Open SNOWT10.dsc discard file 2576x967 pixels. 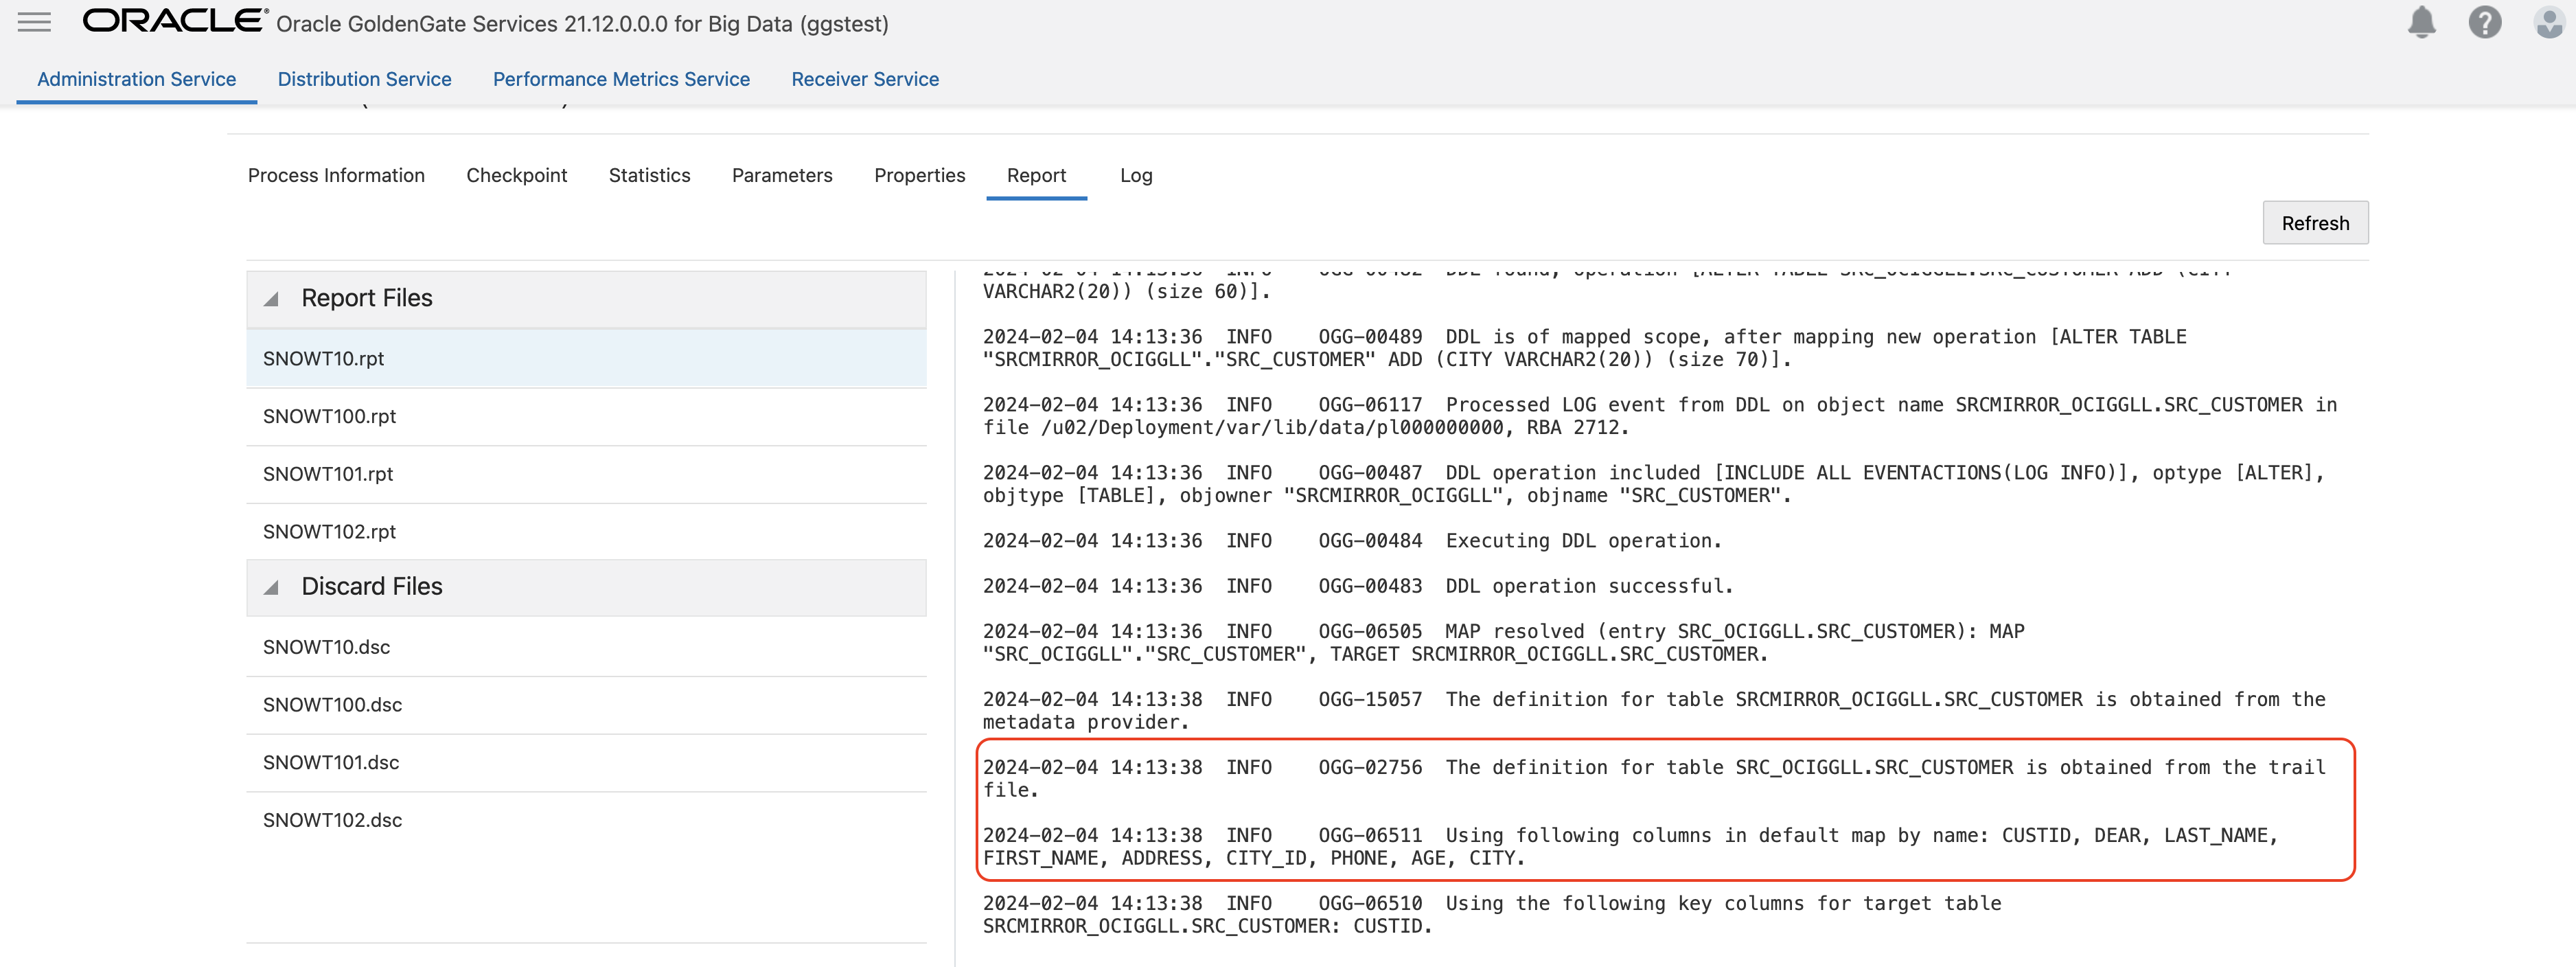click(x=326, y=647)
